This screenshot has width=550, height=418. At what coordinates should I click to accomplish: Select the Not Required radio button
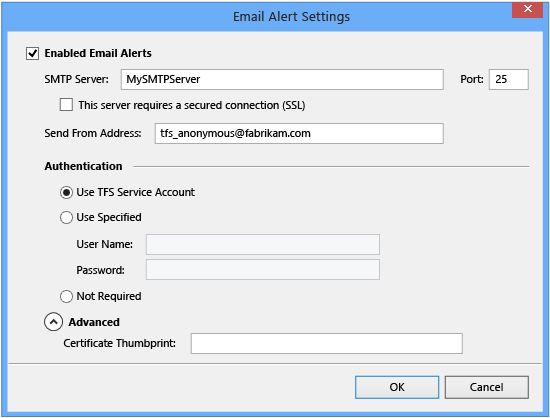[66, 297]
